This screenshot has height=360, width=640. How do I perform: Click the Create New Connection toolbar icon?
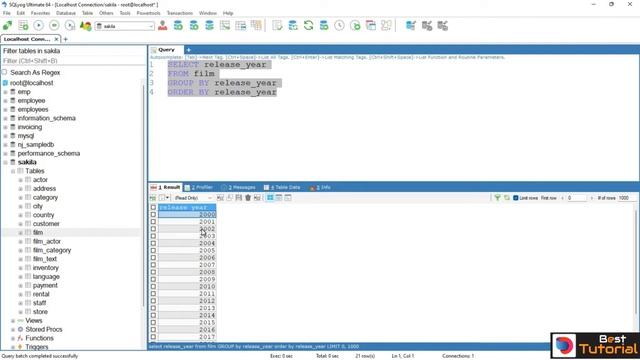coord(7,26)
